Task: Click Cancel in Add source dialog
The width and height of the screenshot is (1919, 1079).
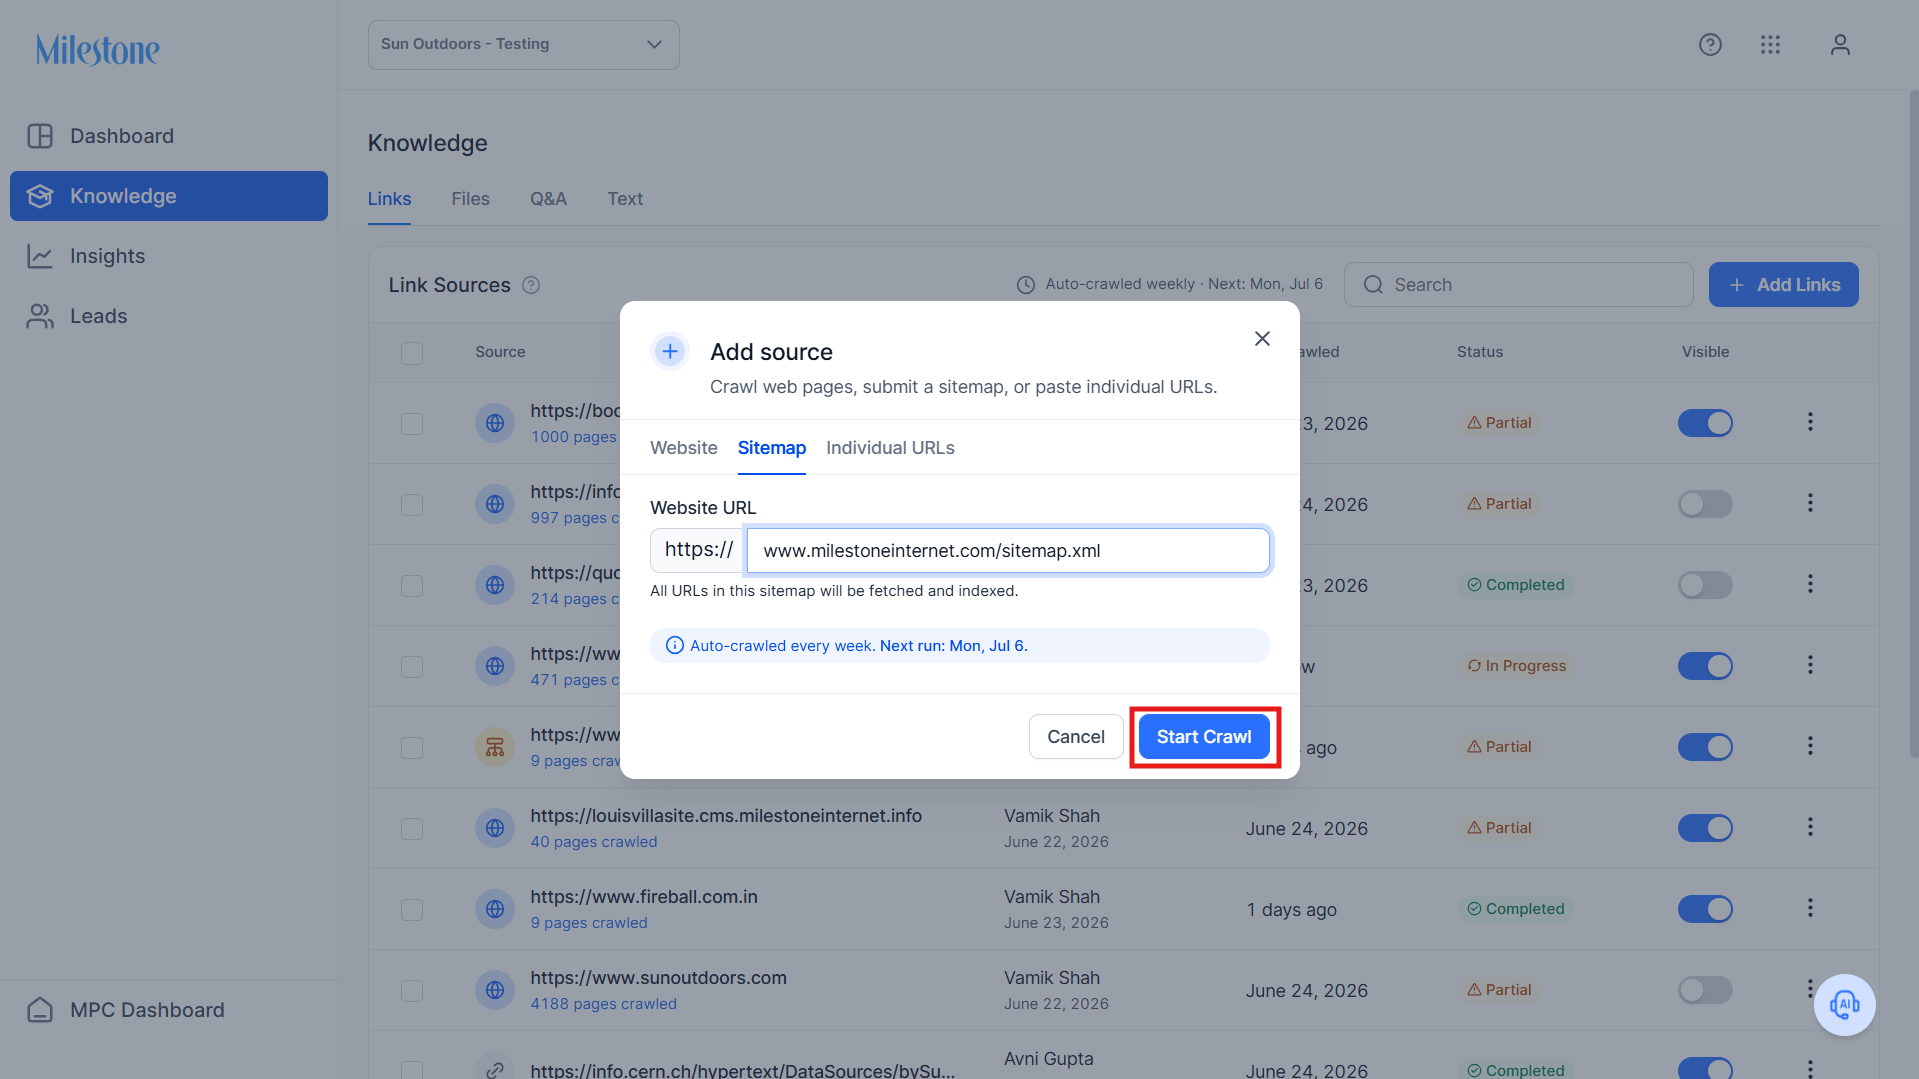Action: 1076,737
